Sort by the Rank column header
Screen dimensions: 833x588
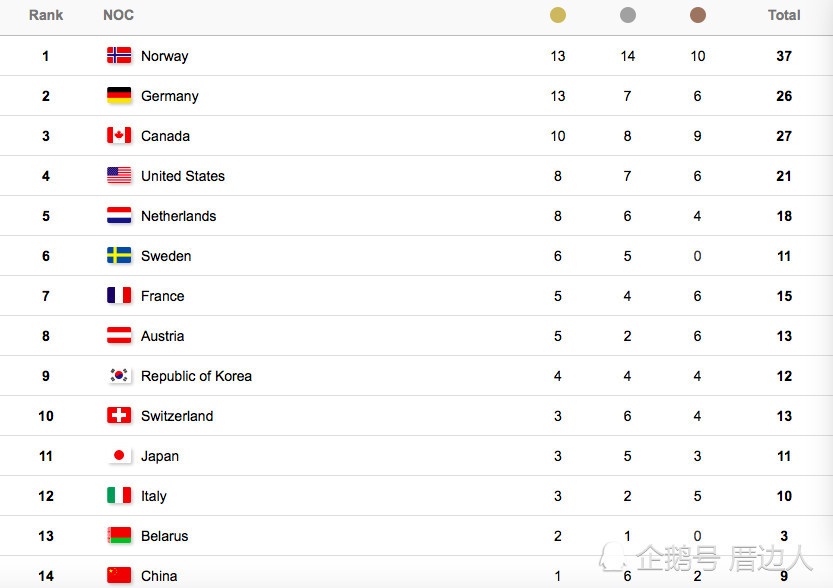pyautogui.click(x=46, y=15)
